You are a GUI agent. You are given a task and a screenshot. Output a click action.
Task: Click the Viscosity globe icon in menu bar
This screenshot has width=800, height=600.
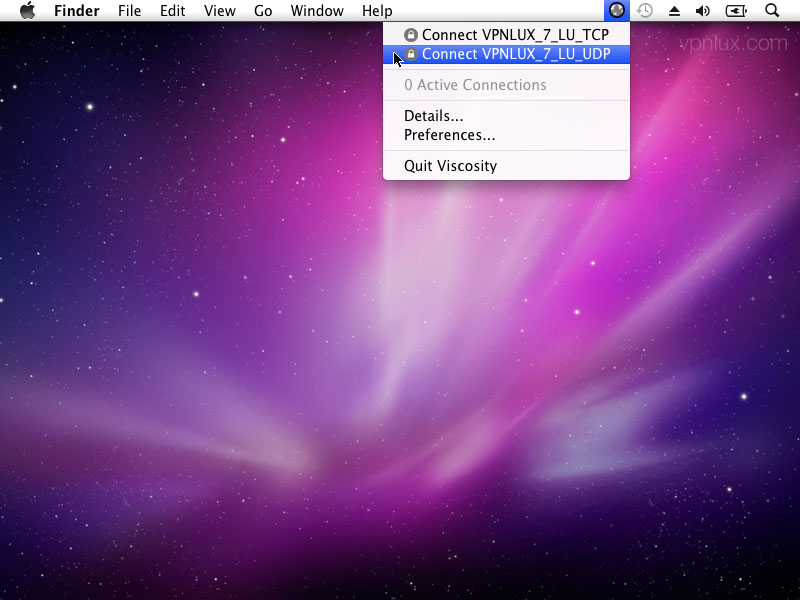(617, 11)
